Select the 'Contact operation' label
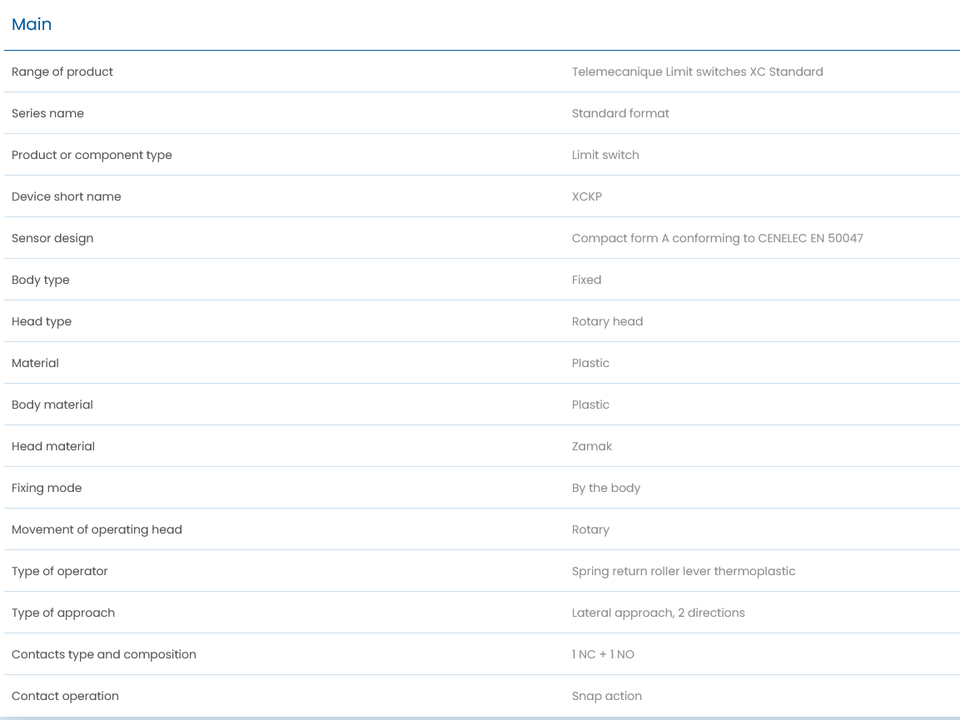The height and width of the screenshot is (720, 960). coord(65,696)
